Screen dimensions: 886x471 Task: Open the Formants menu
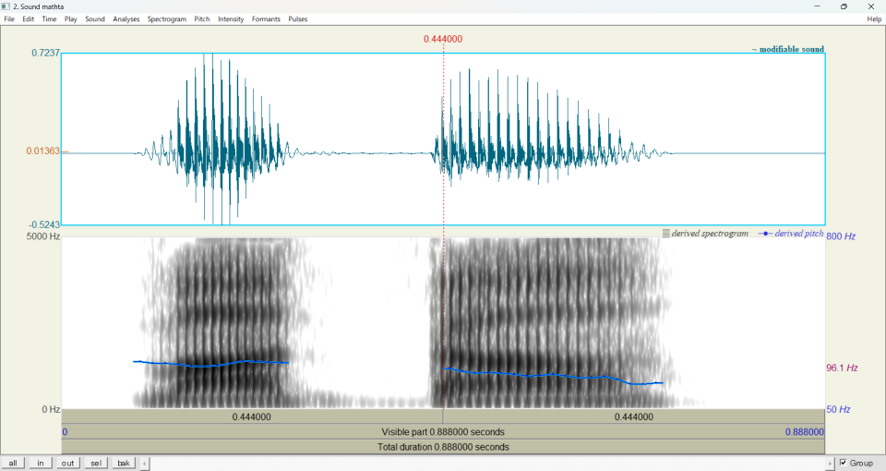266,19
